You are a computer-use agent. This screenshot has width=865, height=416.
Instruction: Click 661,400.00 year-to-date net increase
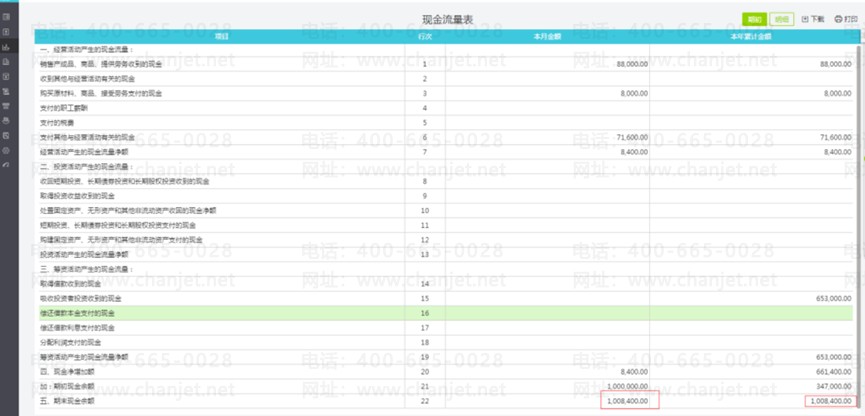pyautogui.click(x=834, y=371)
